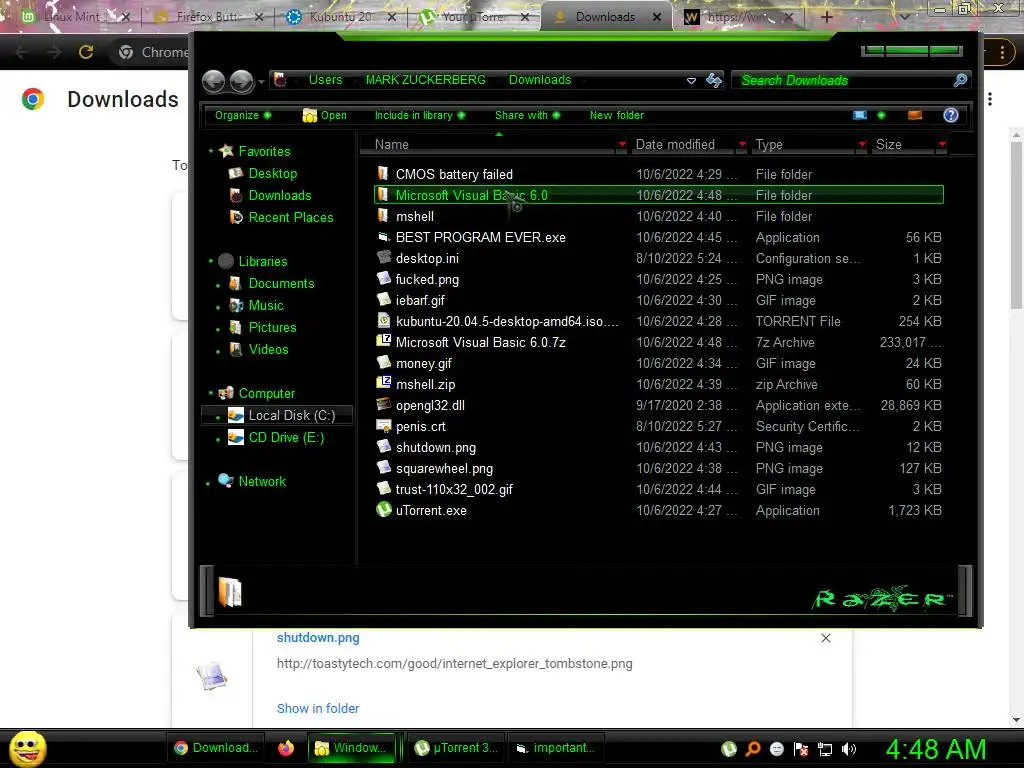1024x768 pixels.
Task: Expand the address bar history dropdown arrow
Action: 691,80
